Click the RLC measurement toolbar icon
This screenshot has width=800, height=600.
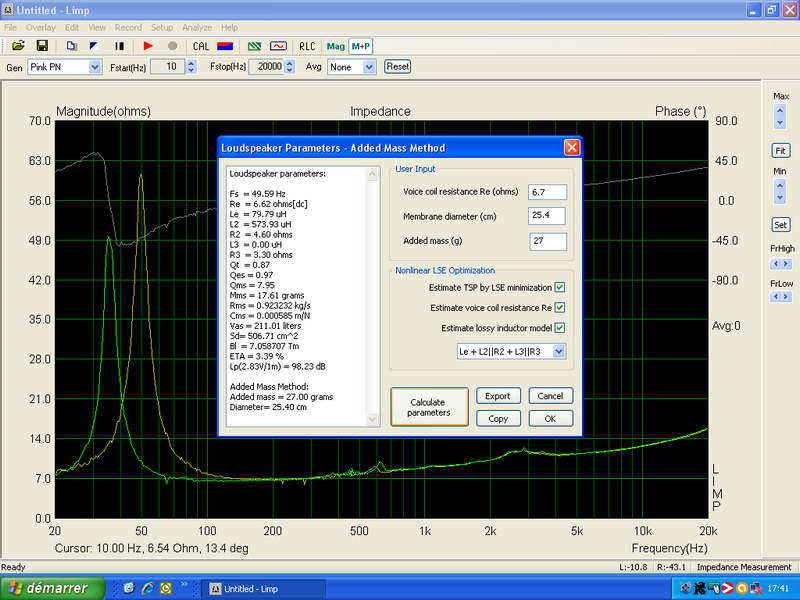point(307,46)
